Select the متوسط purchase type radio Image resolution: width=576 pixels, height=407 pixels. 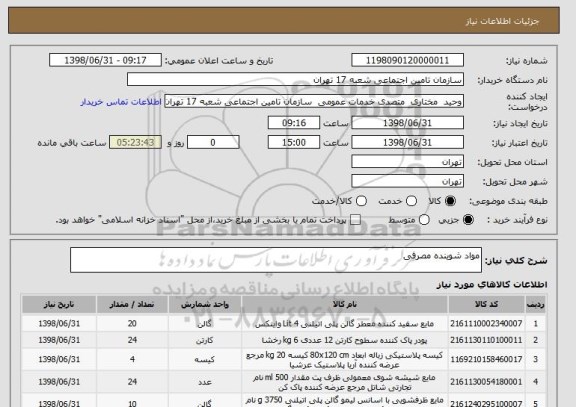point(424,220)
